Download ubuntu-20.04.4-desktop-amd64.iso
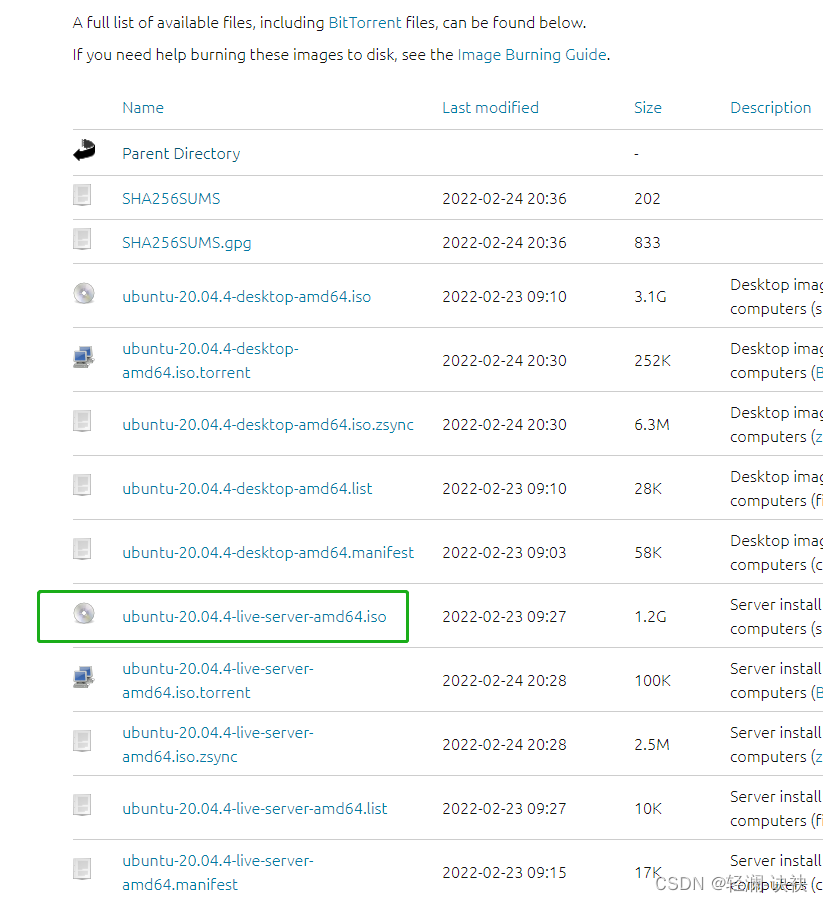 point(246,297)
